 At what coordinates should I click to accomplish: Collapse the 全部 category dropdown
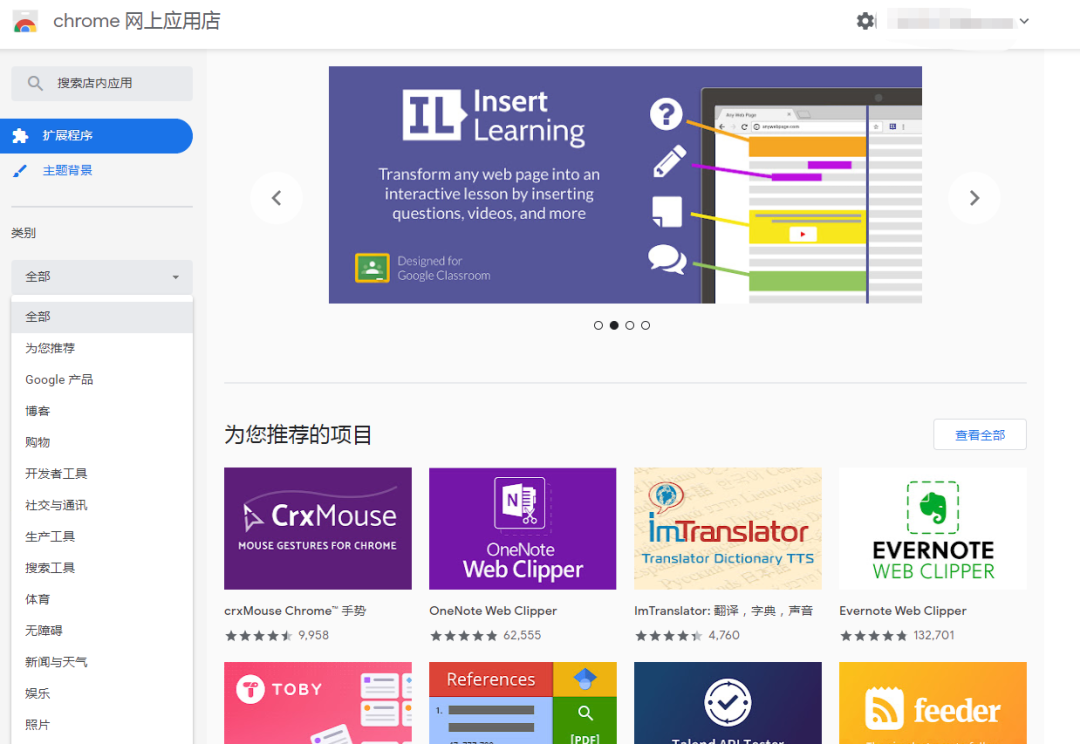102,277
